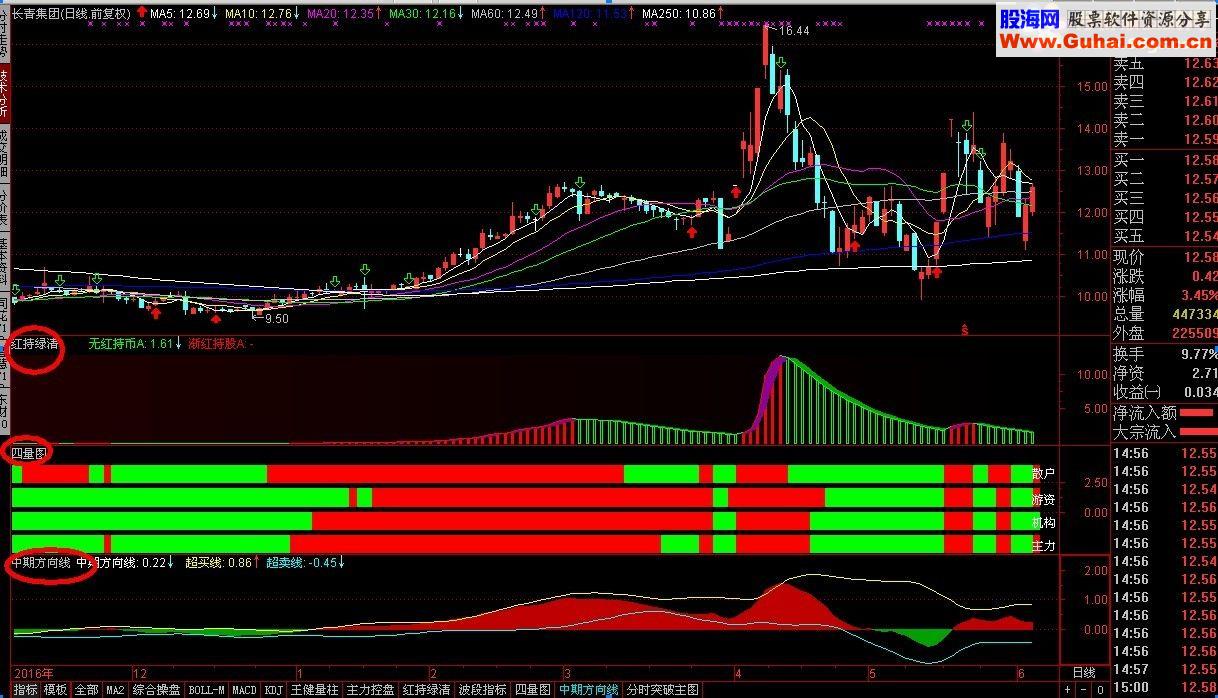The width and height of the screenshot is (1218, 698).
Task: Click the 涨幅 3.45% row
Action: (1165, 295)
